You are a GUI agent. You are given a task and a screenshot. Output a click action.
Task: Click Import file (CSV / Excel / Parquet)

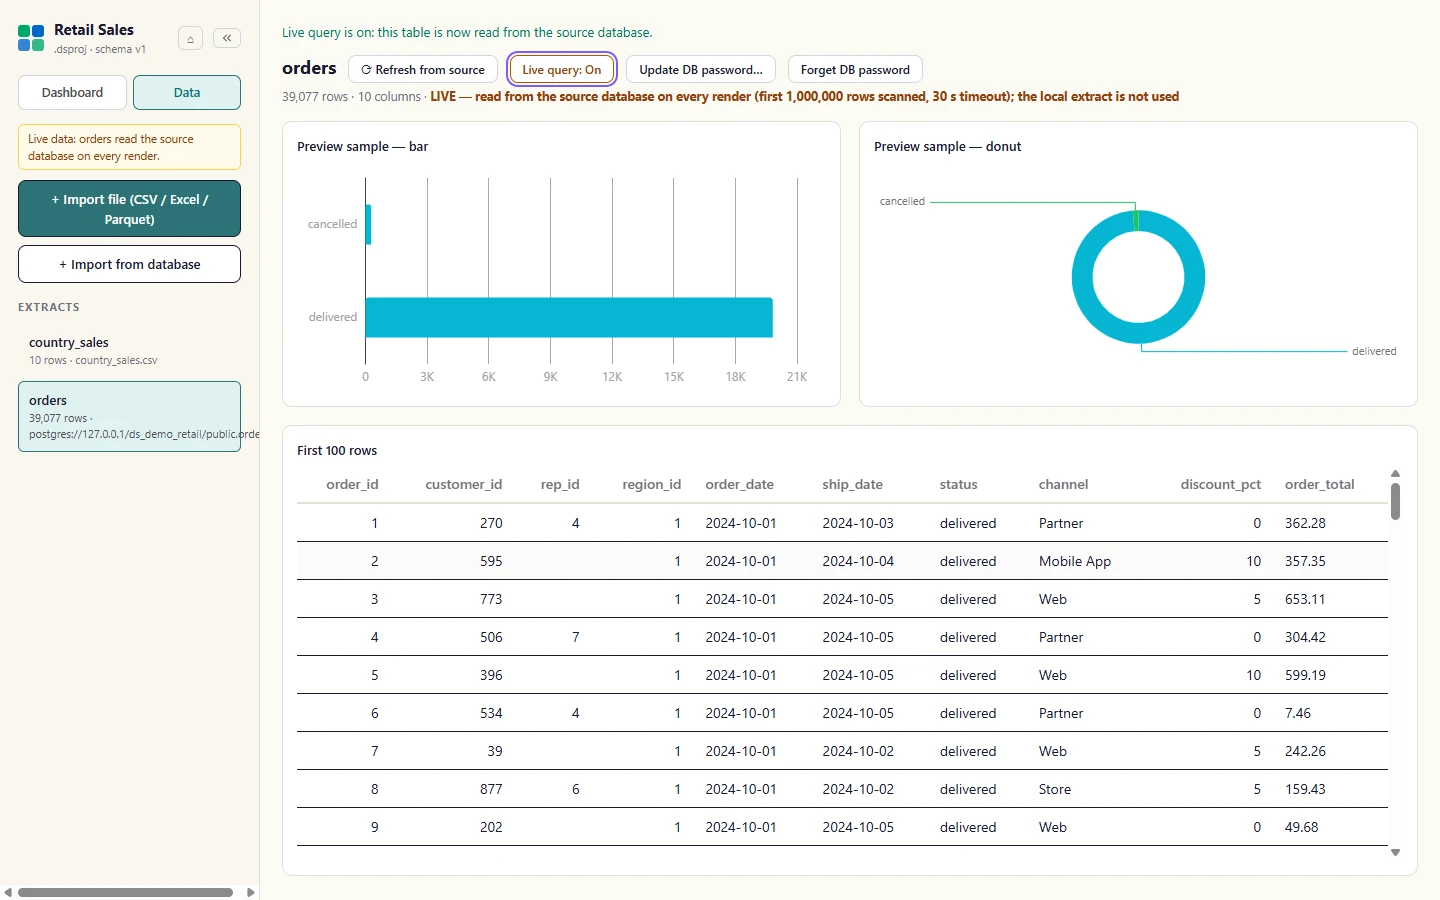129,209
